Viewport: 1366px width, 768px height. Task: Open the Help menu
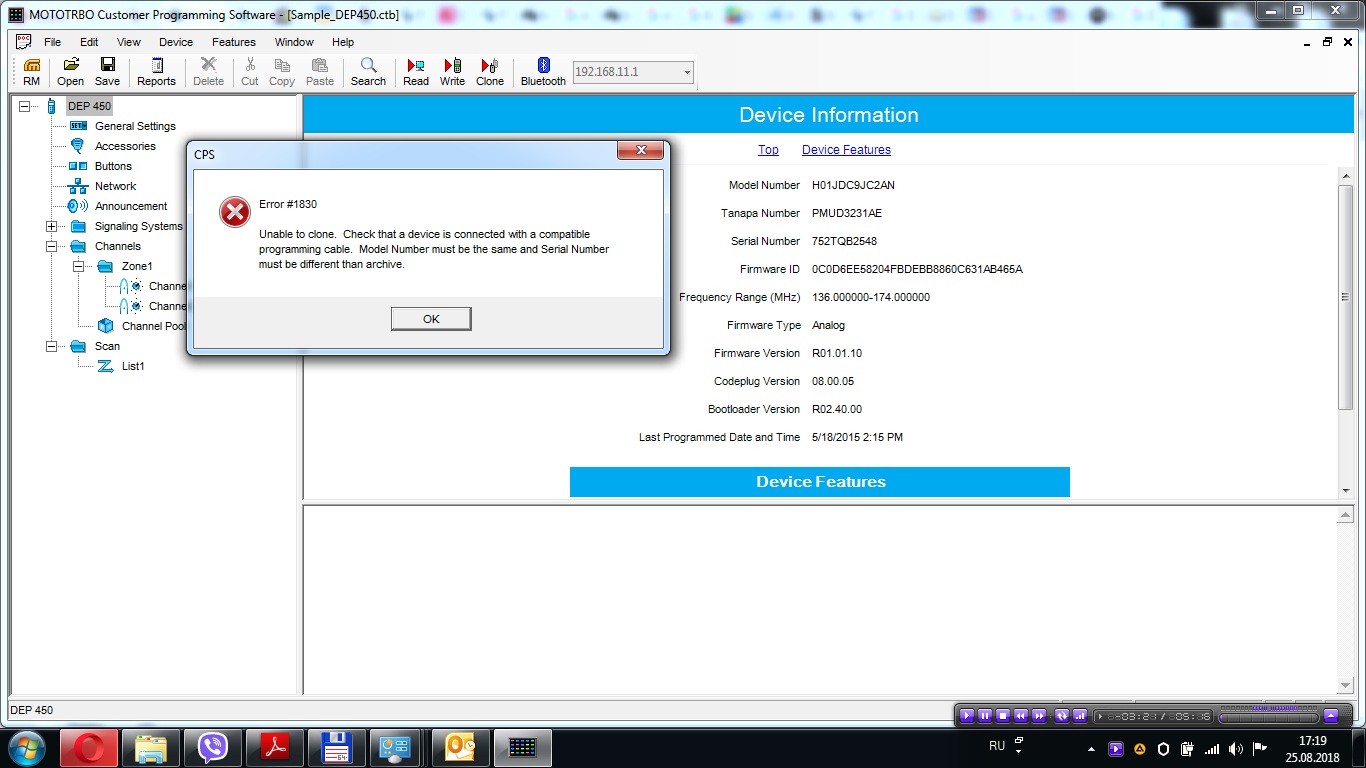(343, 42)
